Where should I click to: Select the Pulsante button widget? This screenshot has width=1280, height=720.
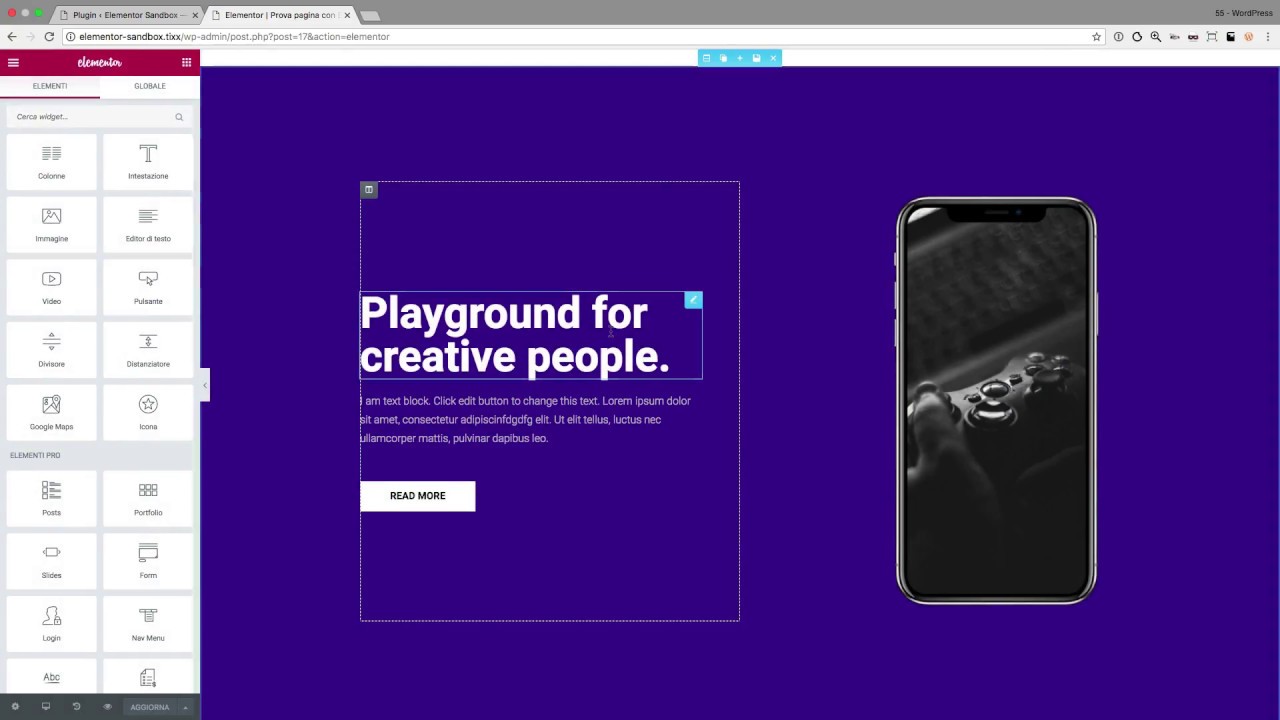148,286
